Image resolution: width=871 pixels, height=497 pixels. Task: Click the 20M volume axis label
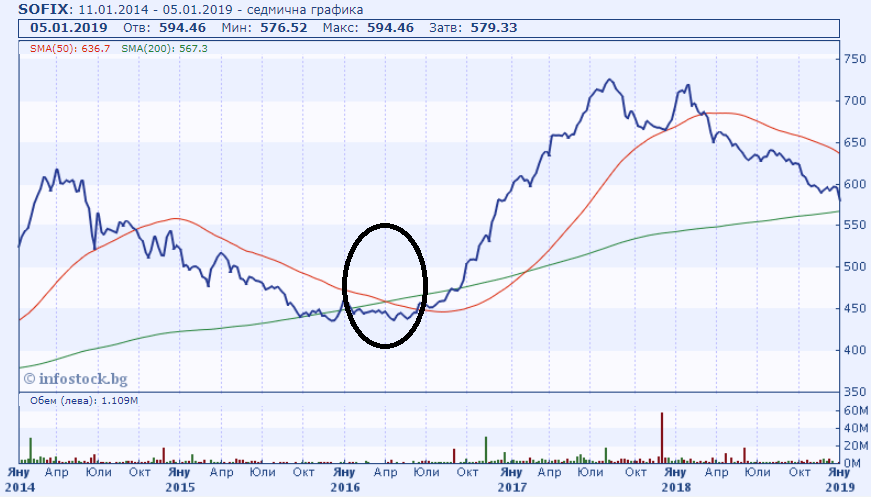coord(855,446)
